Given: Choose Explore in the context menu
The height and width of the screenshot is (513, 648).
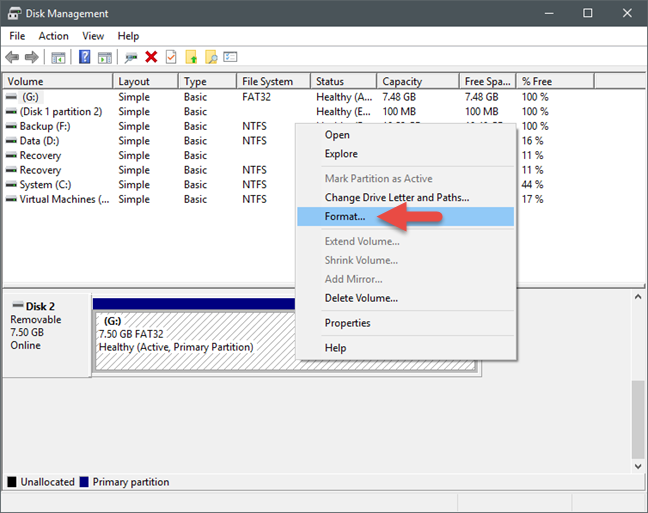Looking at the screenshot, I should (x=405, y=154).
